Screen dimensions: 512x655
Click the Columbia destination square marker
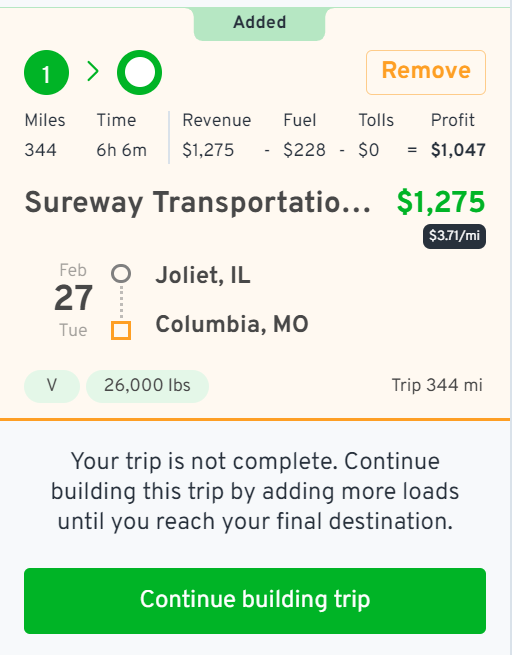121,330
